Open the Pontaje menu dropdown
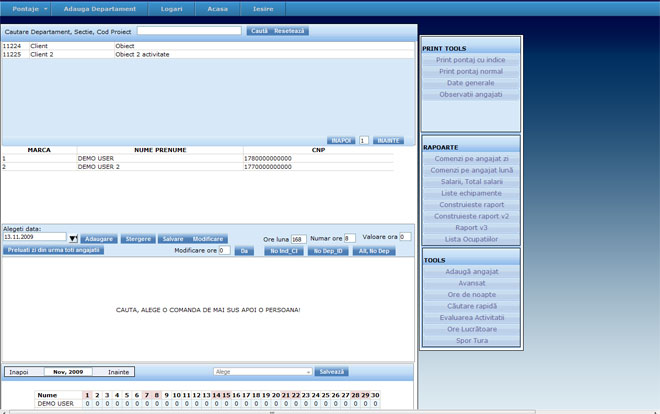The height and width of the screenshot is (414, 660). [x=29, y=9]
